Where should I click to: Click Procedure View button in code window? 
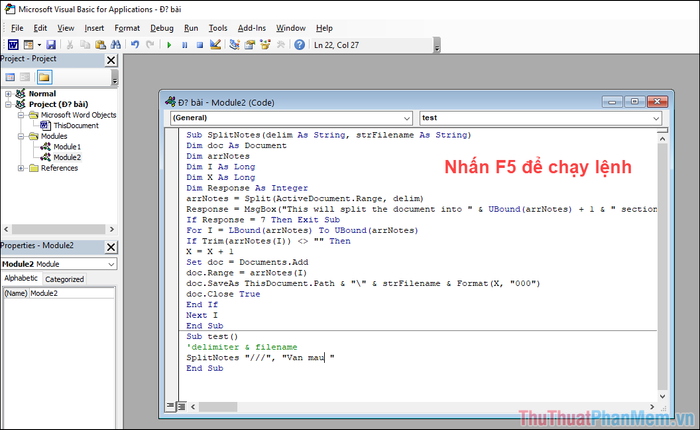pyautogui.click(x=170, y=406)
